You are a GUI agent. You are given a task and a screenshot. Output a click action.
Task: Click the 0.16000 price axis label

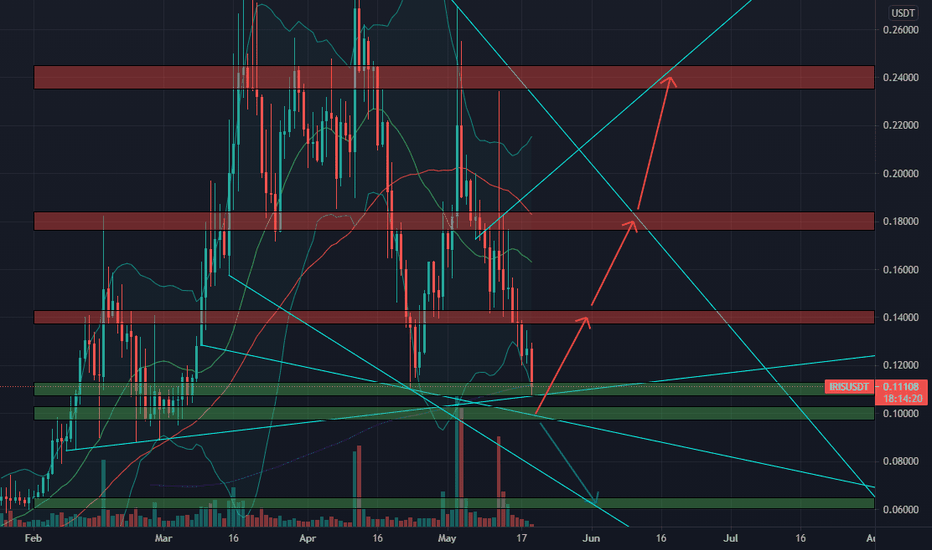point(900,270)
